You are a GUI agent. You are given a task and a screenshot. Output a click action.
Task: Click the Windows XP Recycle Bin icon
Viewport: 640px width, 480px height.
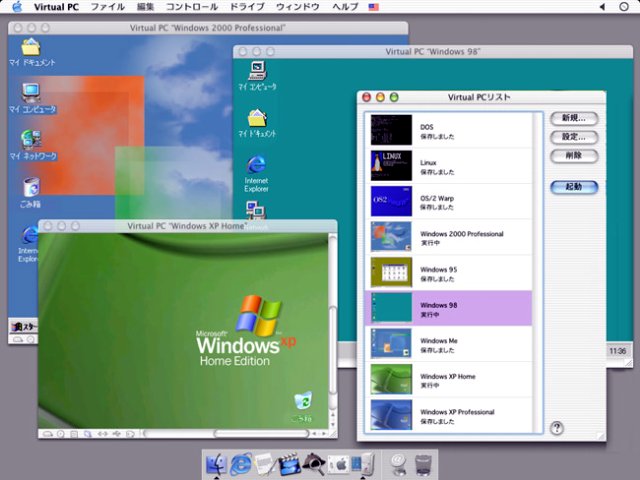click(303, 403)
